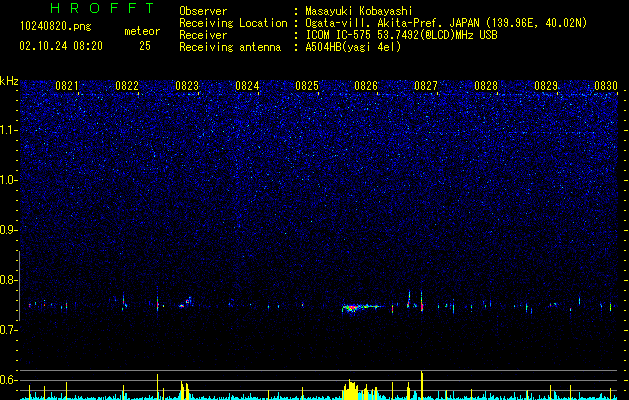Viewport: 629px width, 400px height.
Task: Click the Receiver label
Action: [x=203, y=35]
